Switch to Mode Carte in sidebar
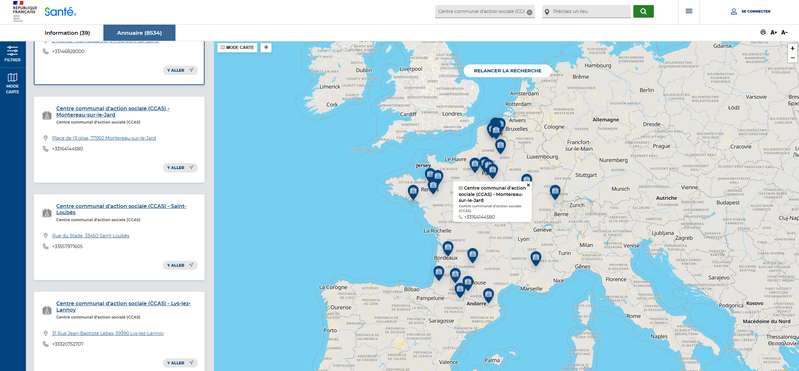This screenshot has width=799, height=371. pos(12,84)
